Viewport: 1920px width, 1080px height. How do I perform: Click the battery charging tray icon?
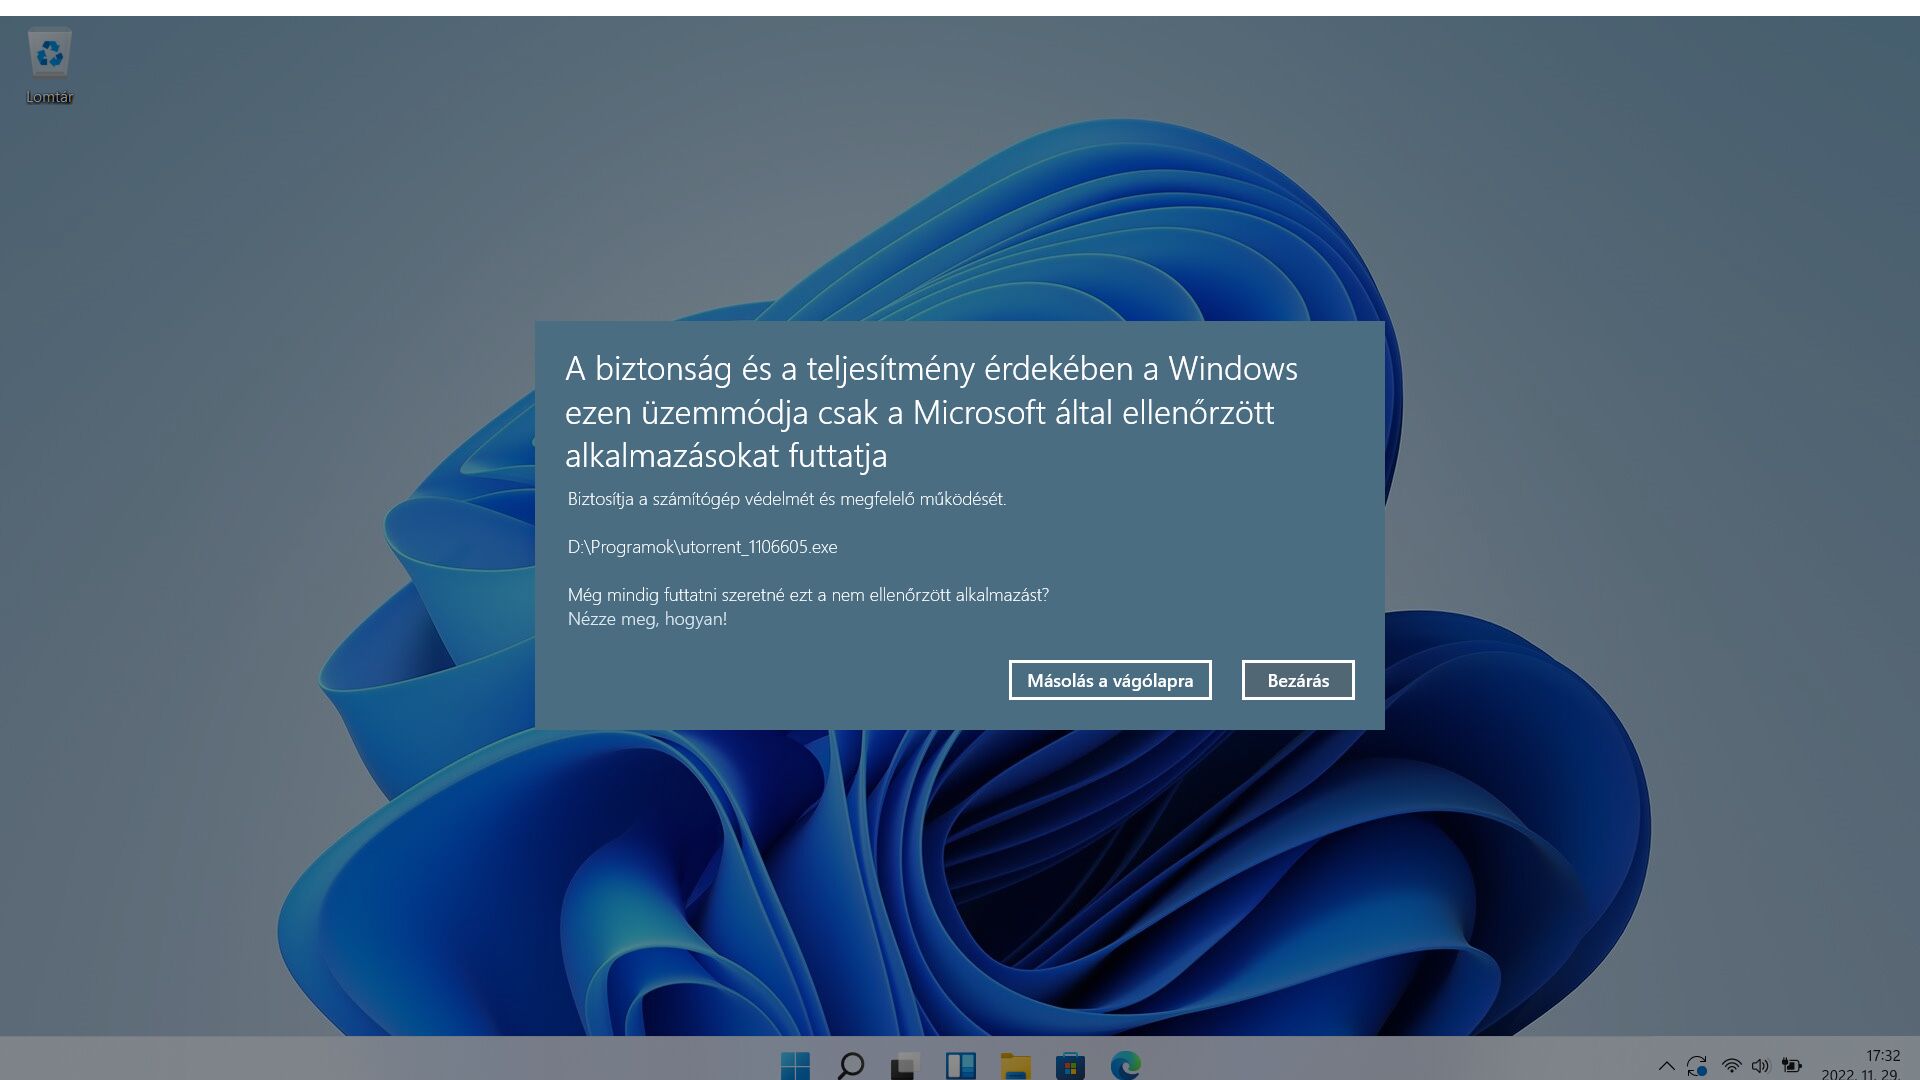point(1792,1066)
